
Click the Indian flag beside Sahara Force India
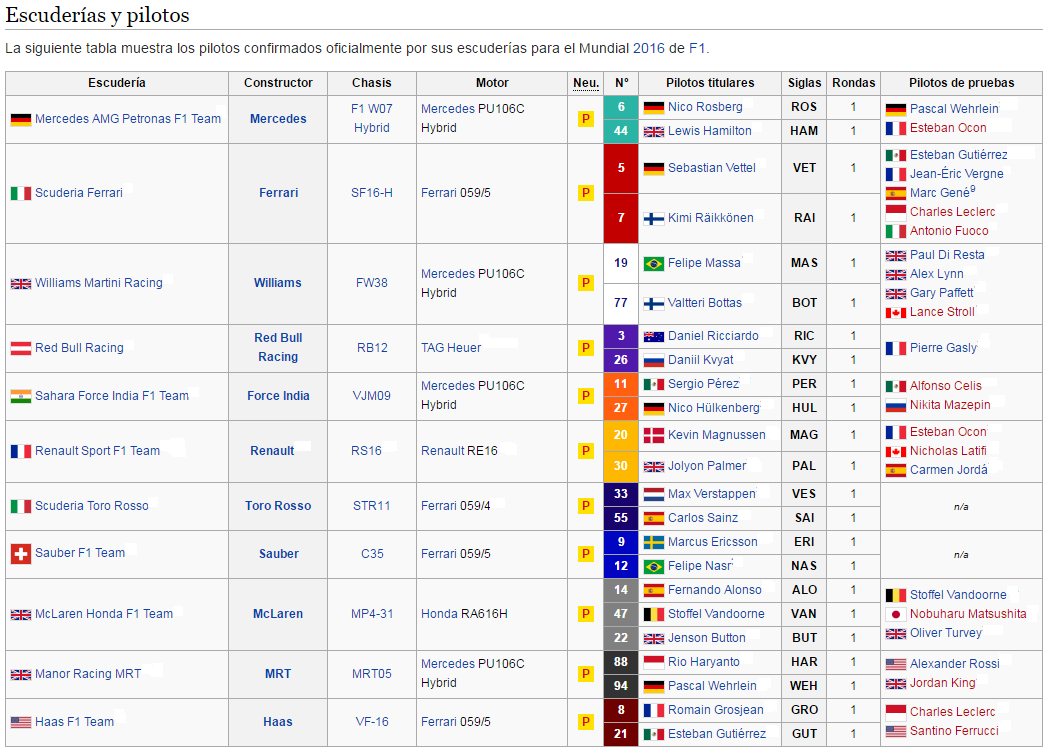tap(21, 397)
